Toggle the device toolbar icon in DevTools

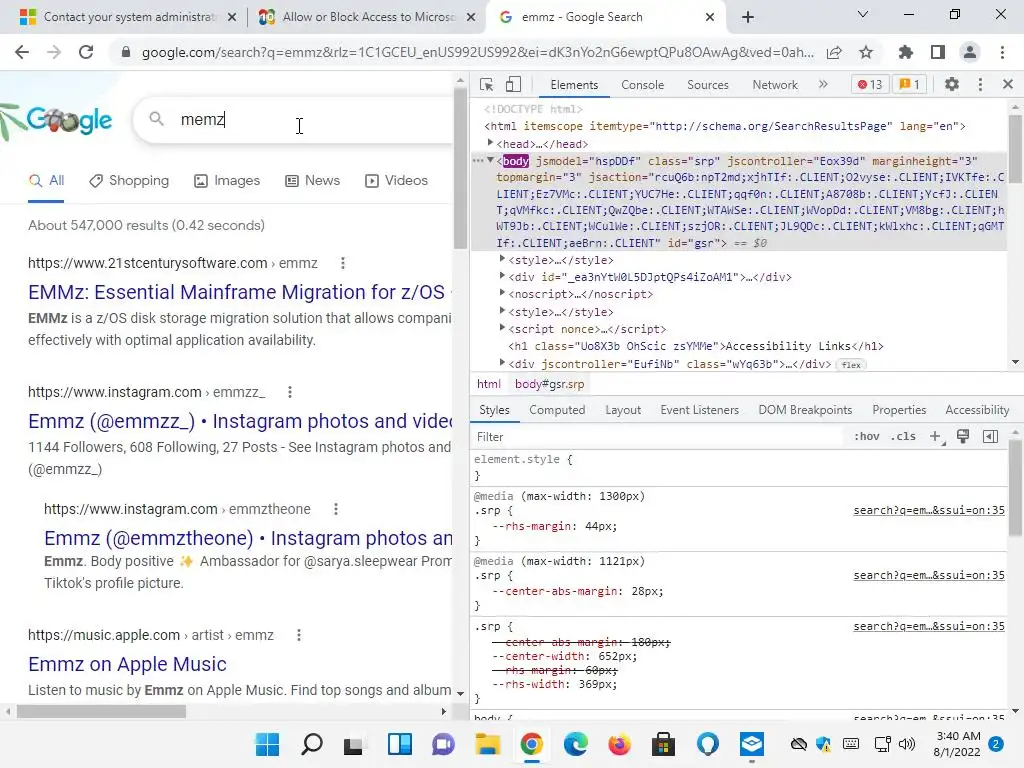513,84
